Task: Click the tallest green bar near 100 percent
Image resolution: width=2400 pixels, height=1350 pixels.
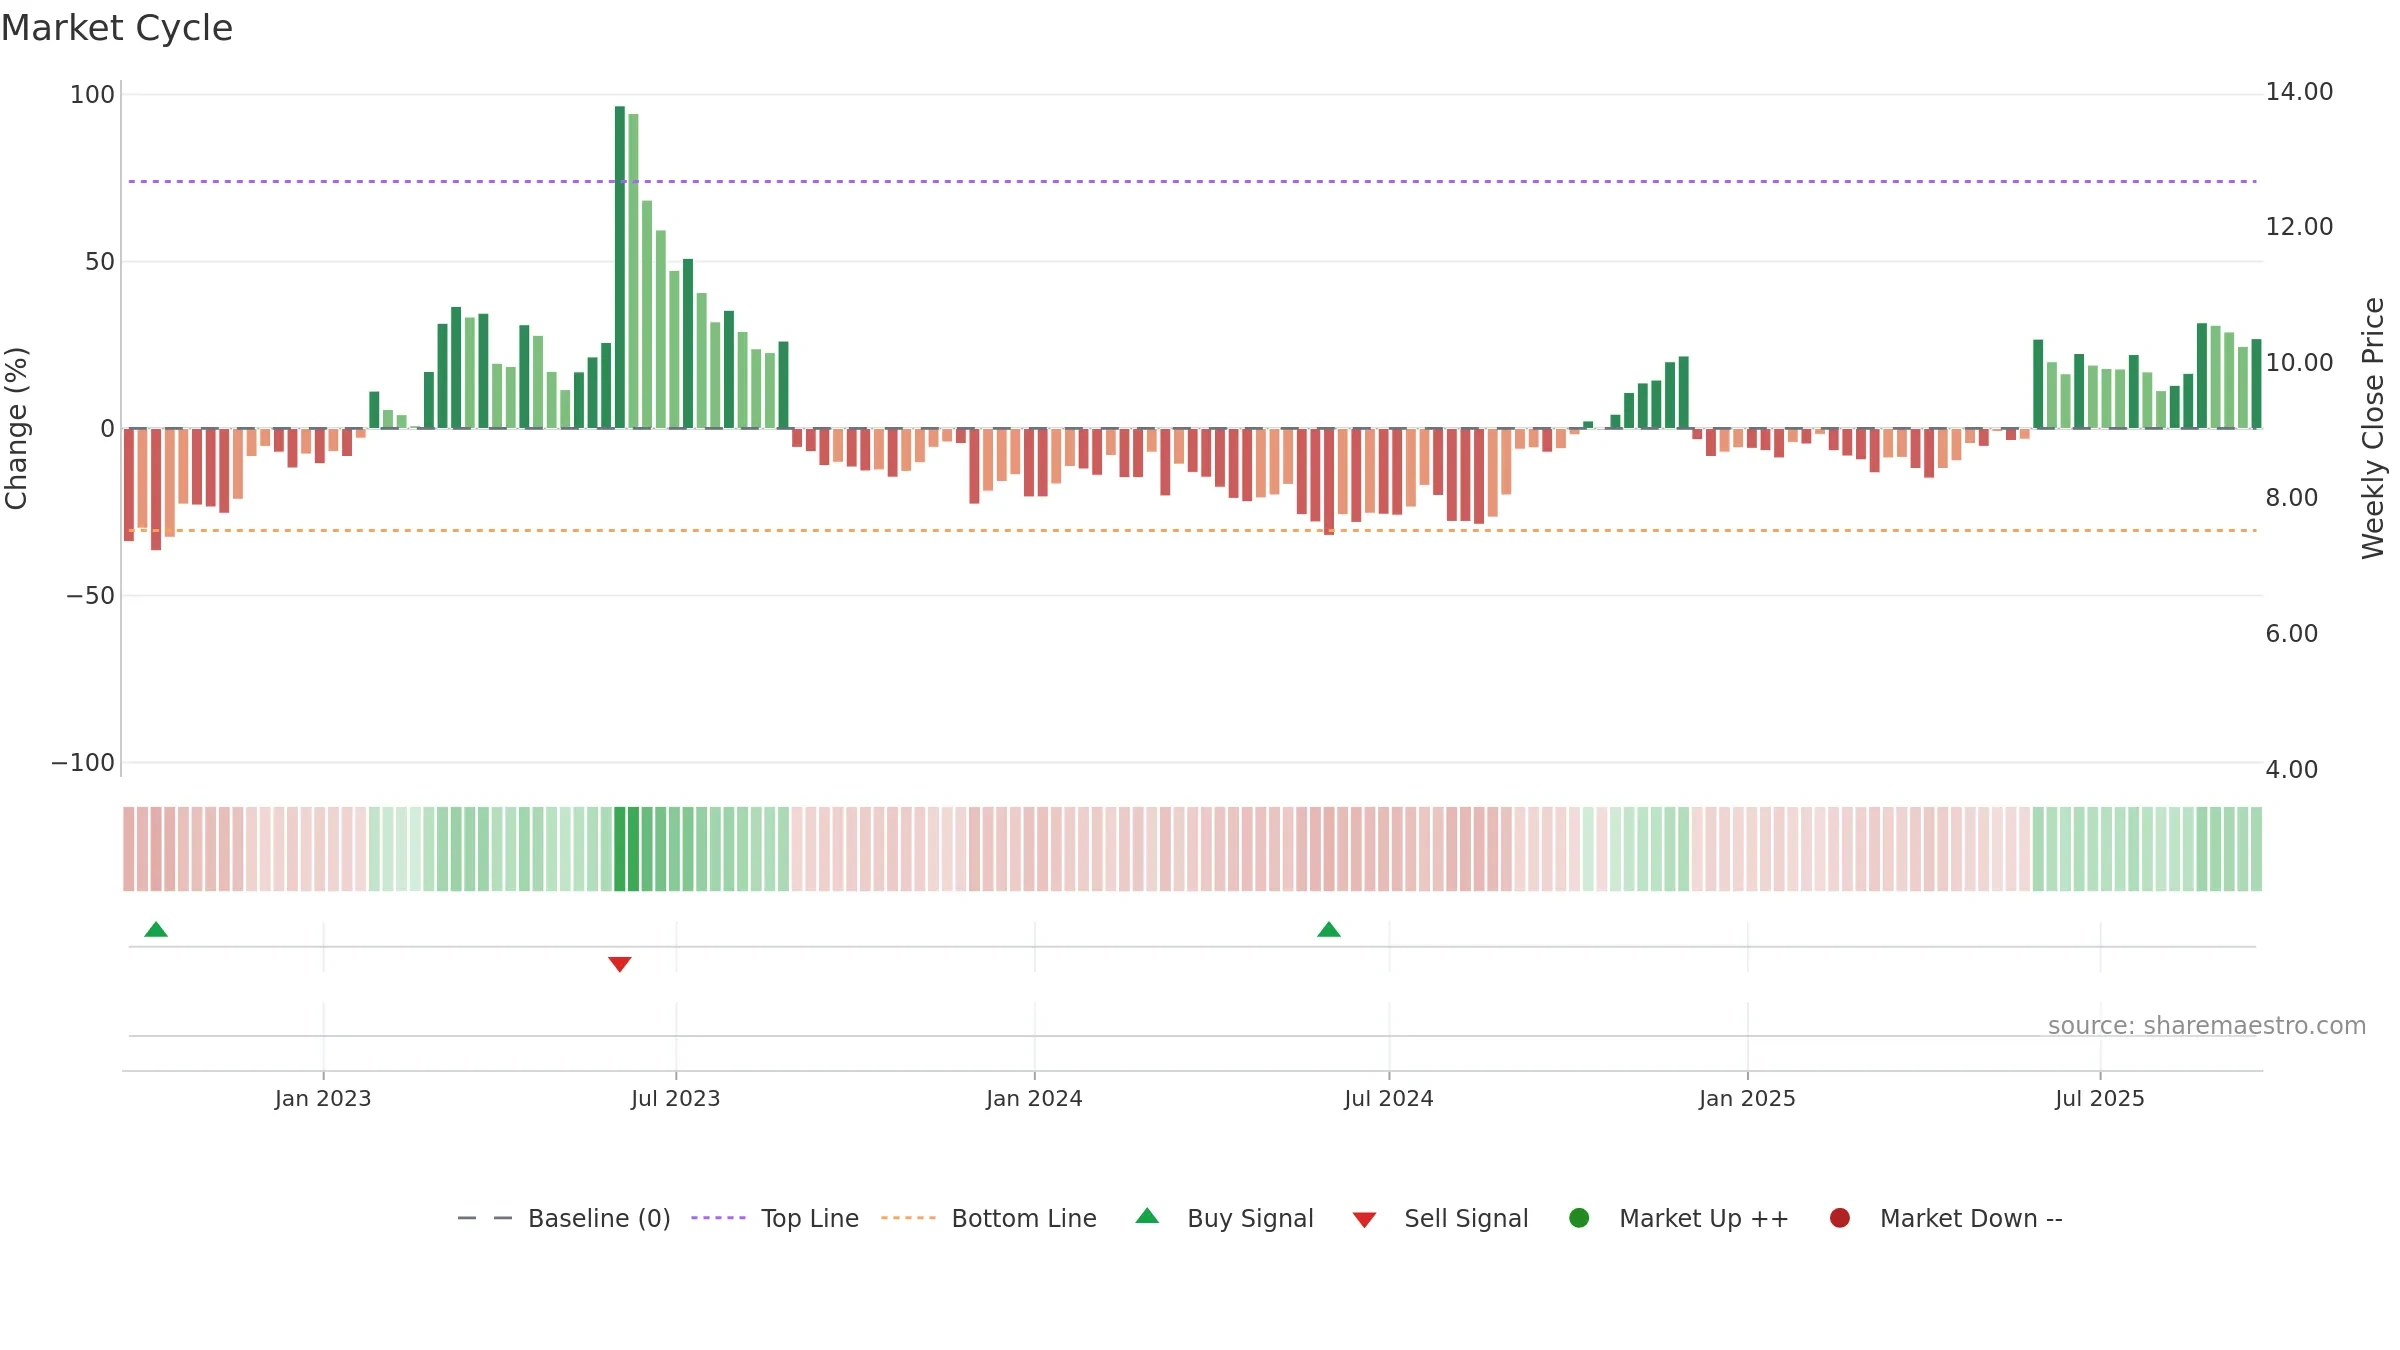Action: pos(620,267)
